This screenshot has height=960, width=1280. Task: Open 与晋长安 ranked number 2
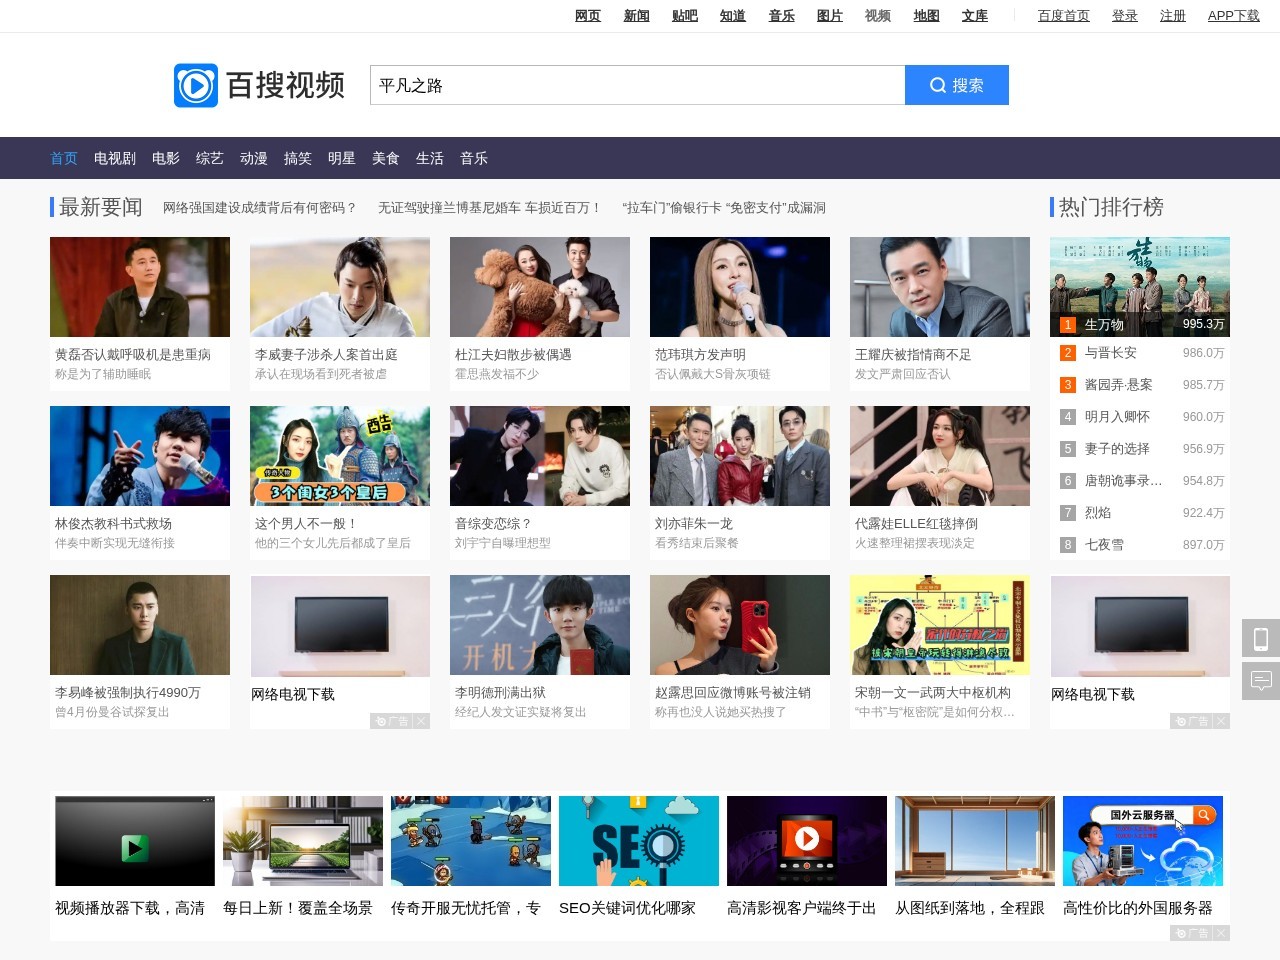[x=1110, y=353]
